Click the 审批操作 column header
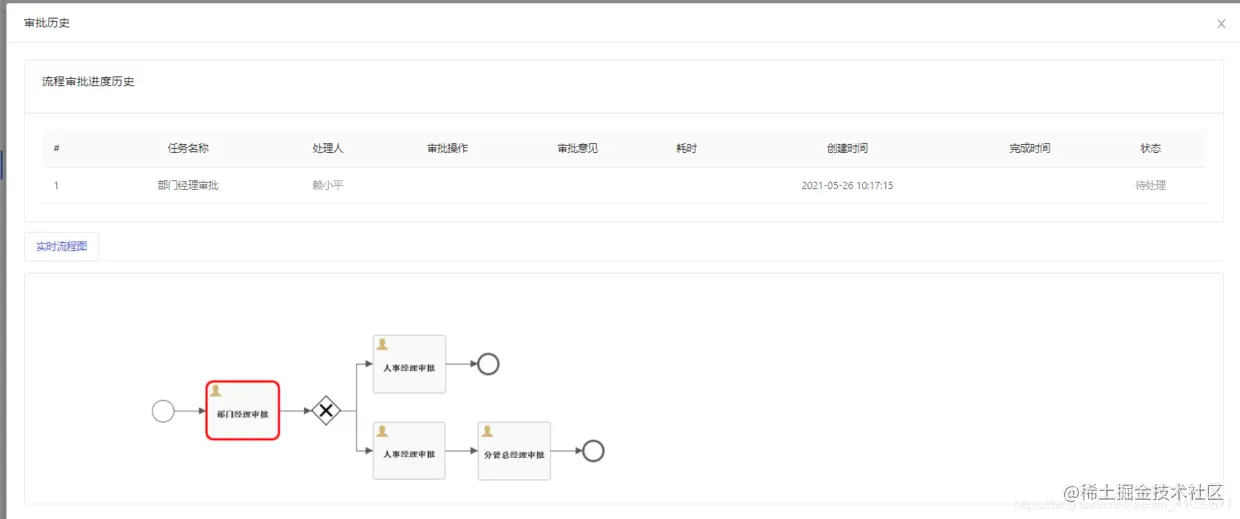Screen dimensions: 1240x519 click(x=447, y=148)
